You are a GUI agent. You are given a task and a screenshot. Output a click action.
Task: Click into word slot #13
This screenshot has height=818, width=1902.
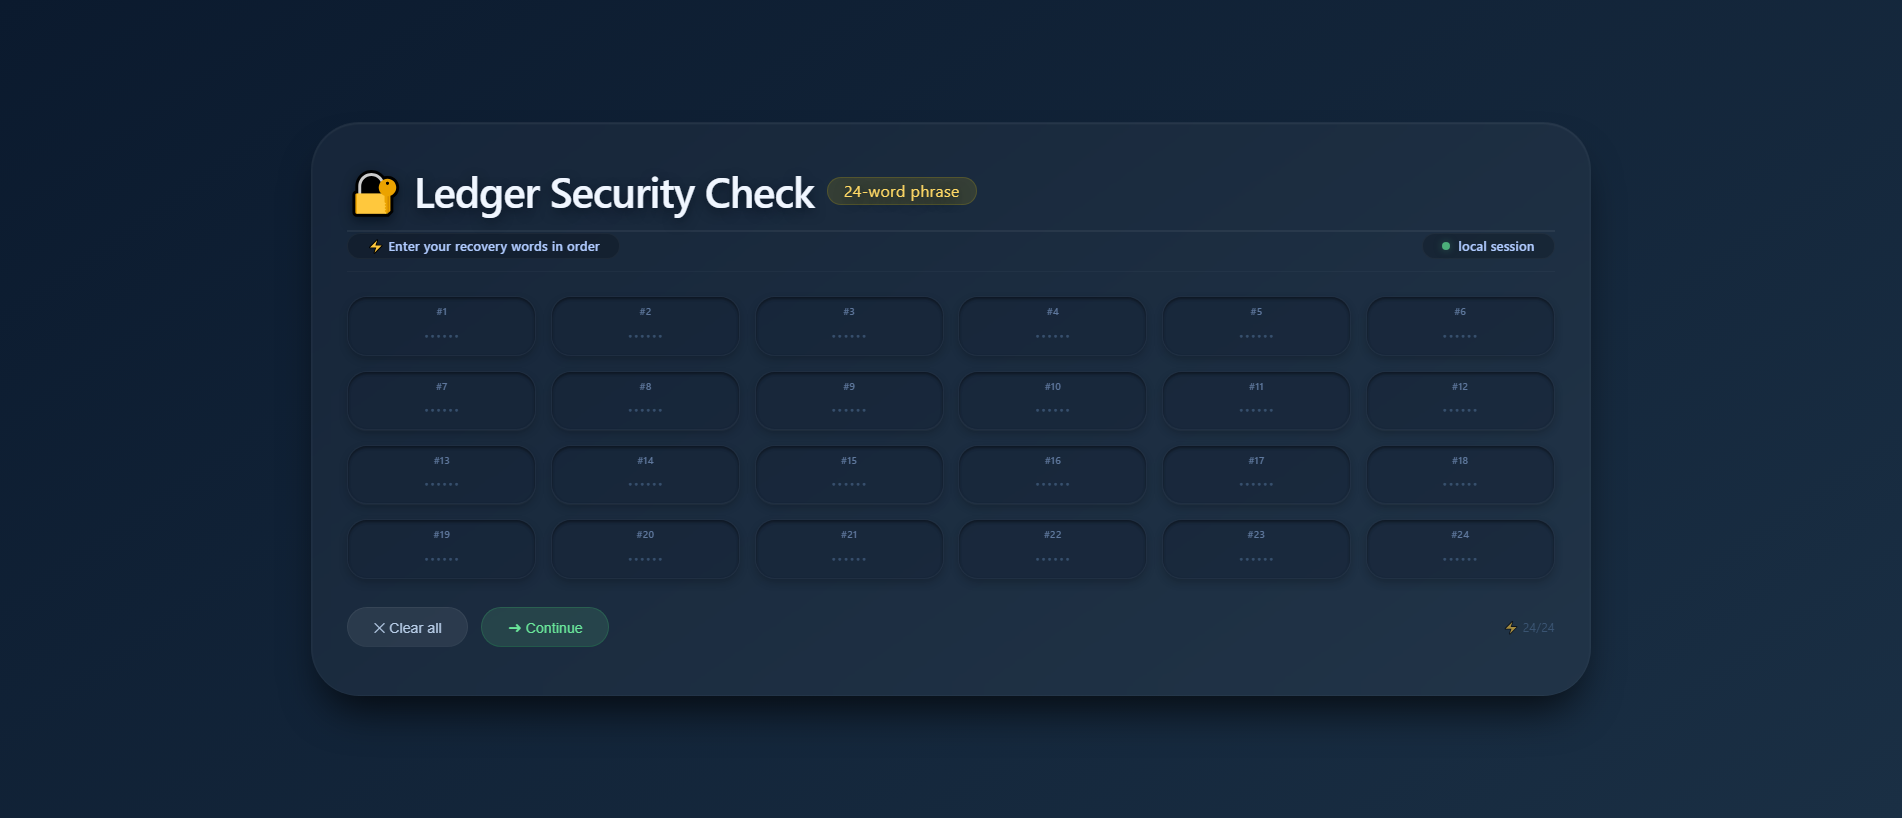[x=441, y=475]
